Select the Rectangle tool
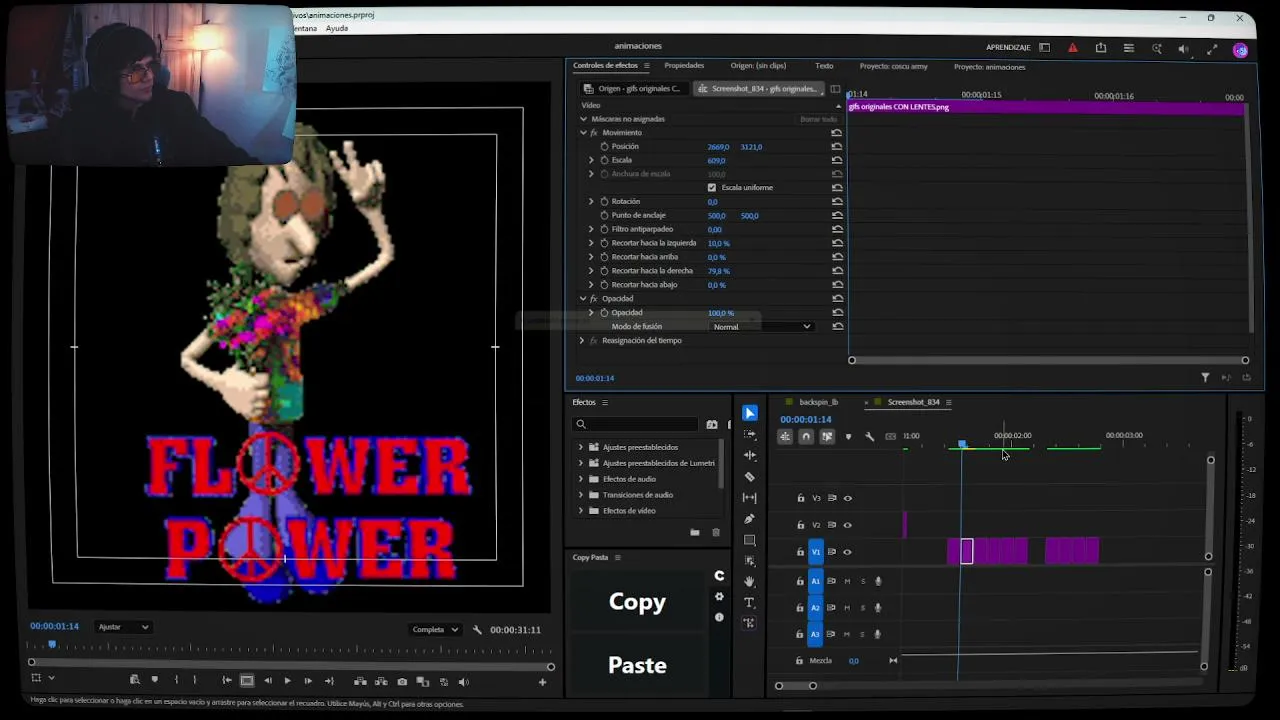The height and width of the screenshot is (720, 1280). click(x=750, y=540)
